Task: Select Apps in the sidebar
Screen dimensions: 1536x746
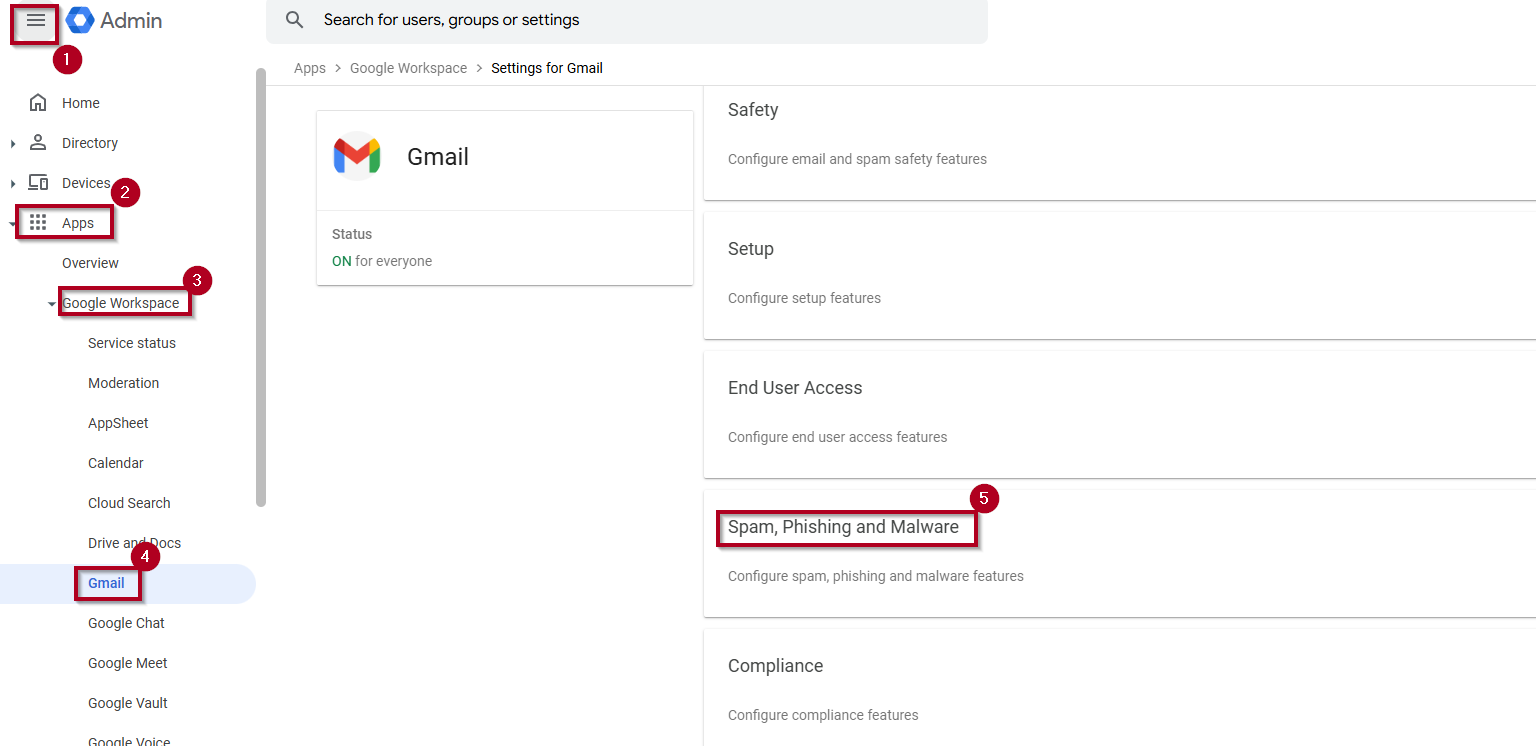Action: tap(78, 223)
